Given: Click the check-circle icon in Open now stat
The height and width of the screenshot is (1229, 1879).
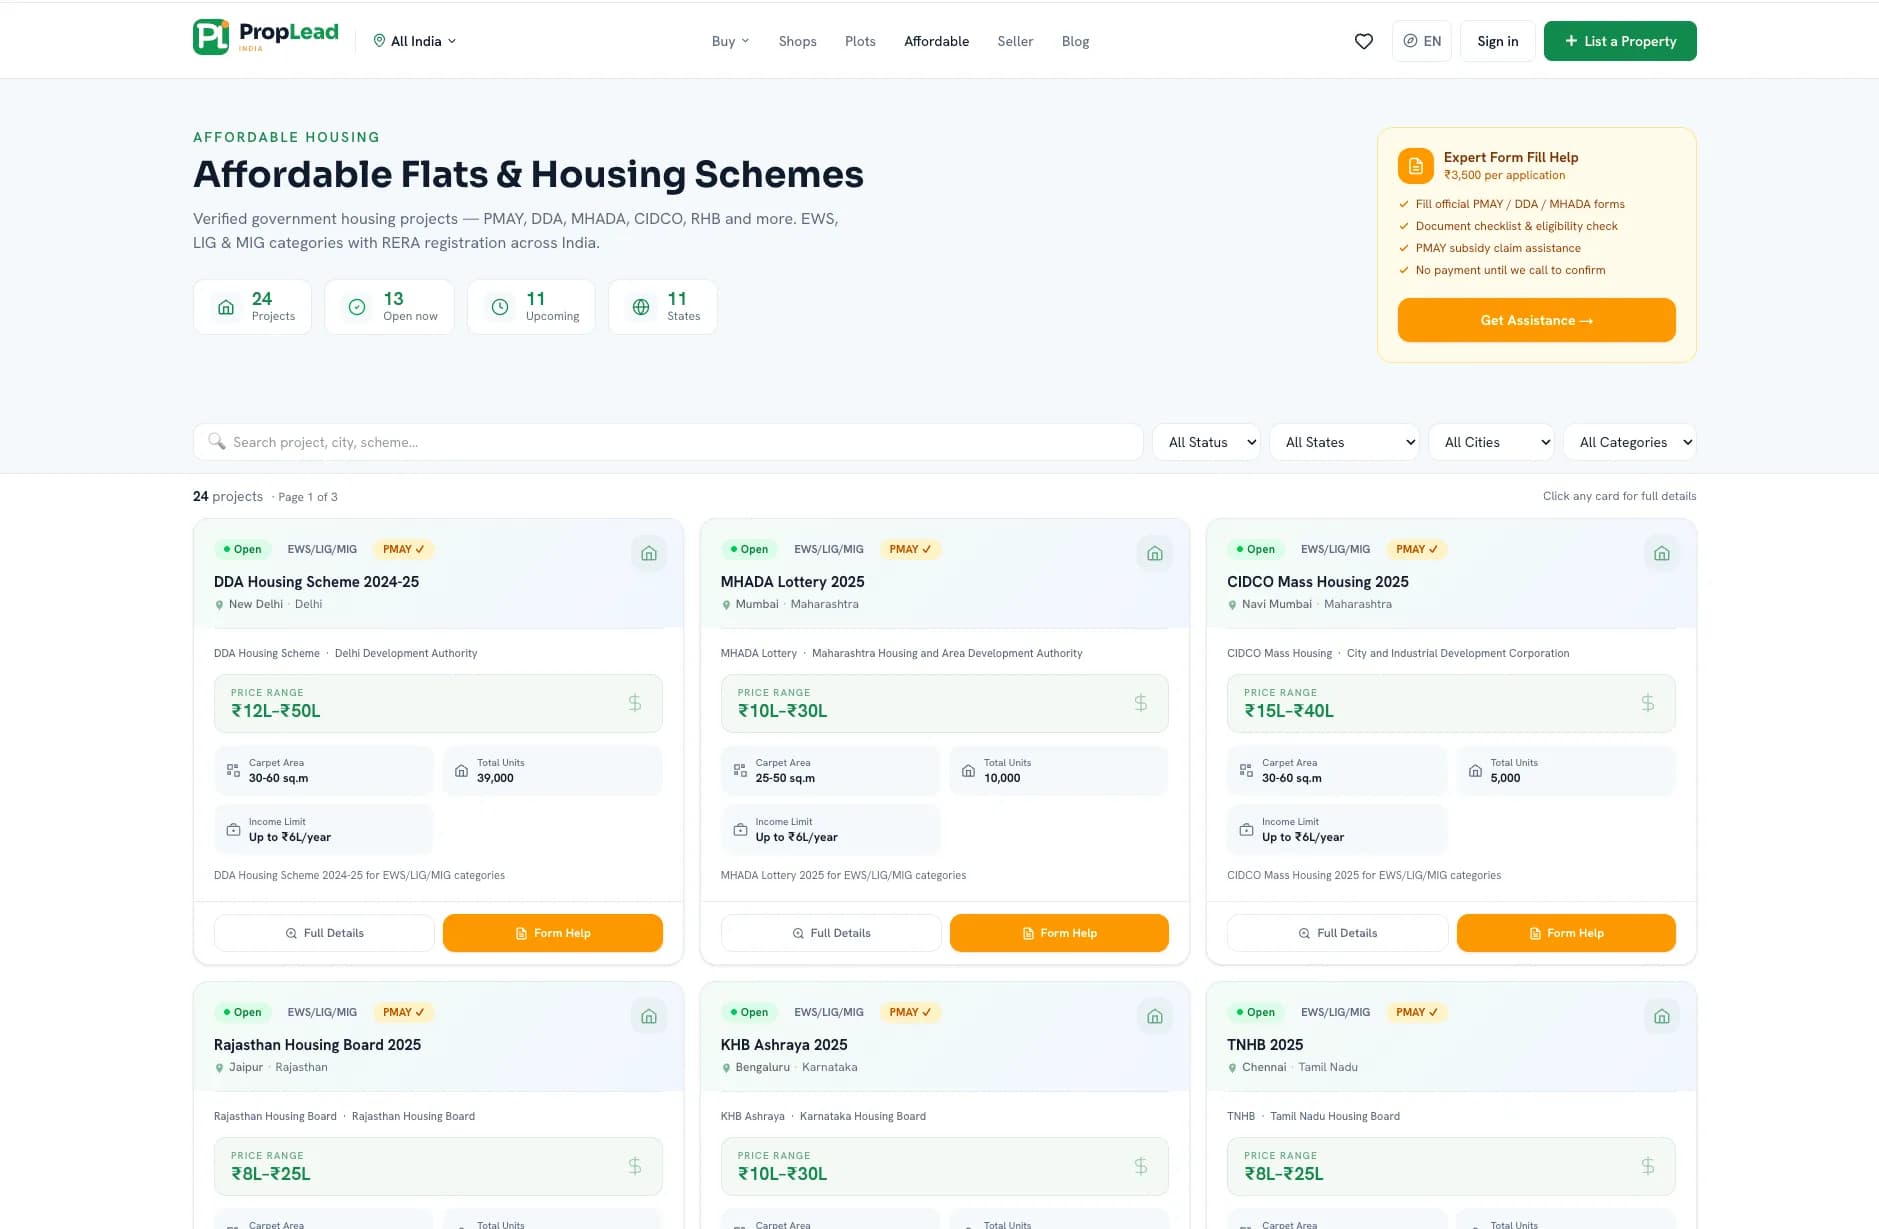Looking at the screenshot, I should [357, 307].
